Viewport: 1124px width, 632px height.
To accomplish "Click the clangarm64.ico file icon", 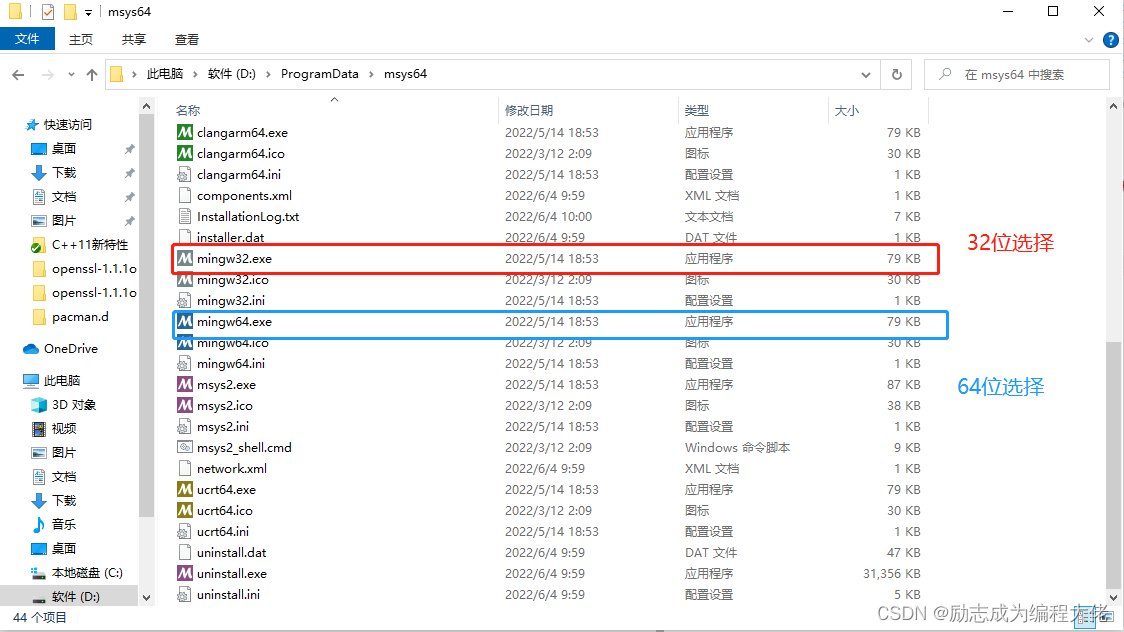I will pyautogui.click(x=185, y=153).
